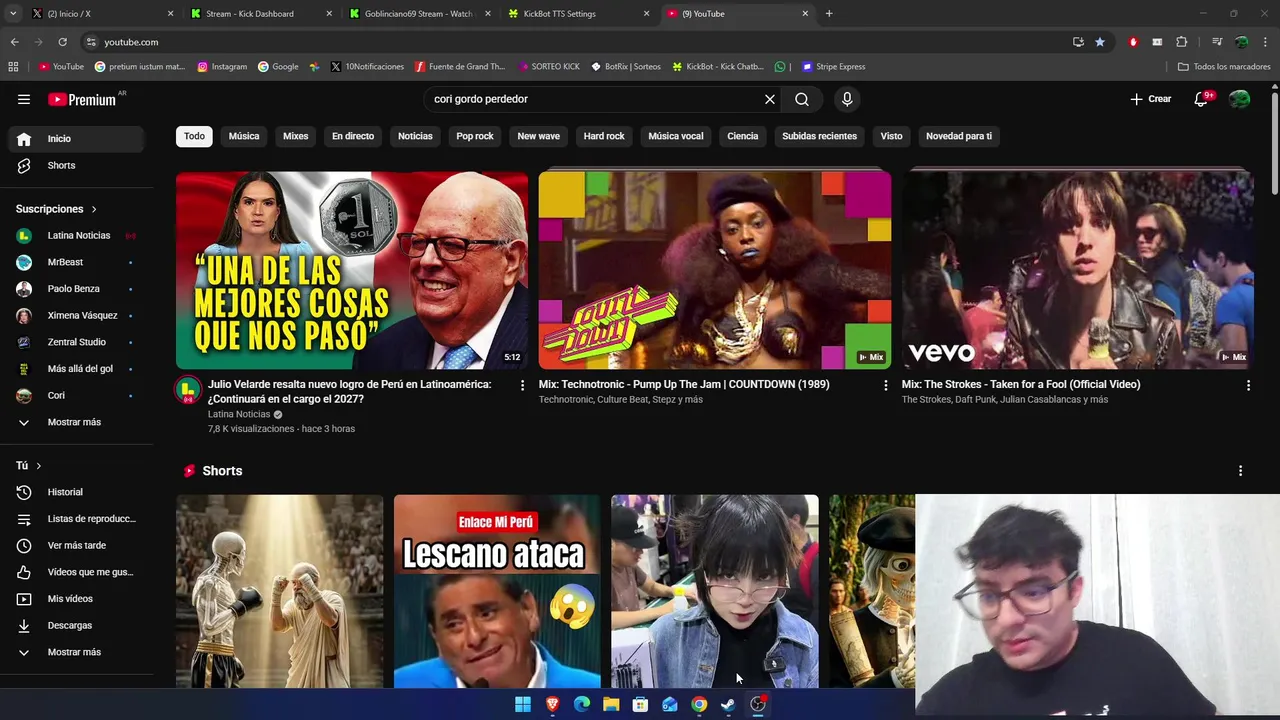Open Chrome extensions puzzle icon
1280x720 pixels.
[x=1181, y=42]
